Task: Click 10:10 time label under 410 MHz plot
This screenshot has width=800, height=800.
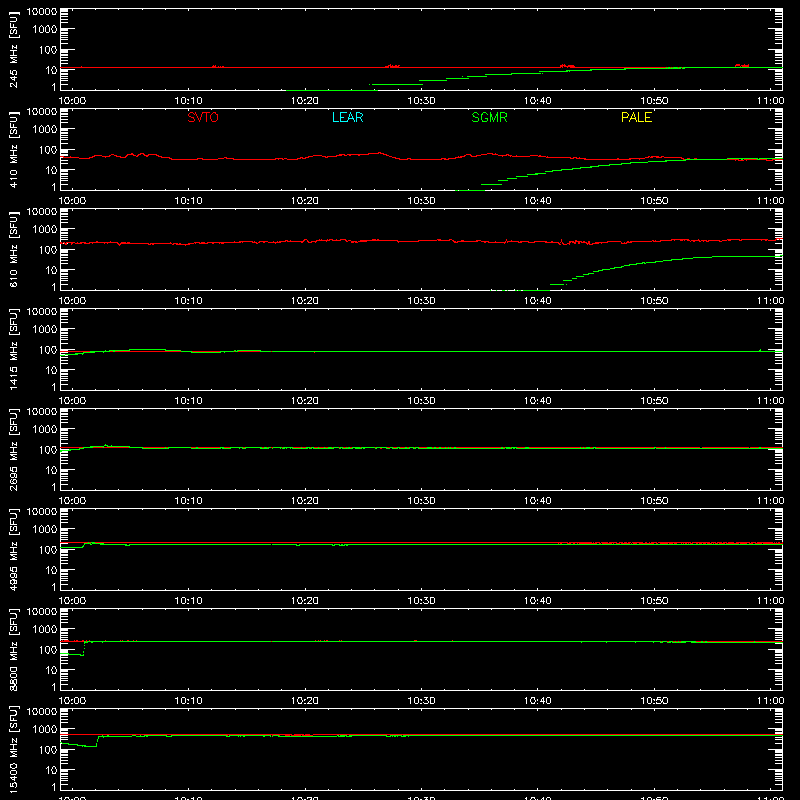Action: (188, 201)
